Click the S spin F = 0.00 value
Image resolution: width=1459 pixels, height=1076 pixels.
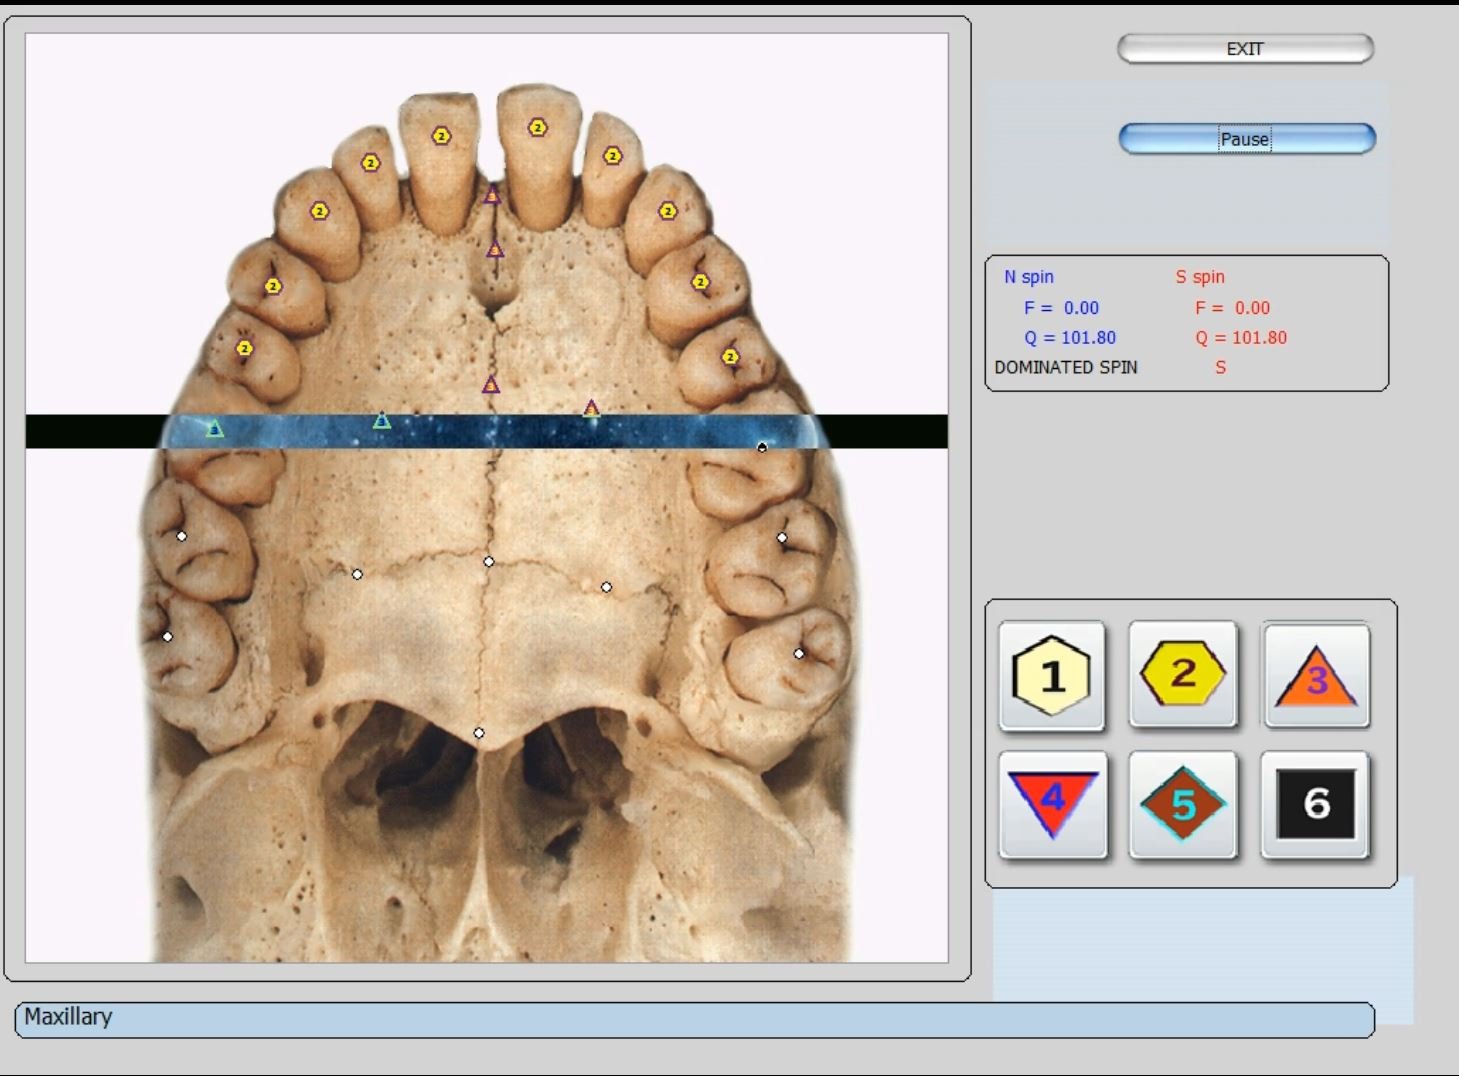pos(1233,308)
